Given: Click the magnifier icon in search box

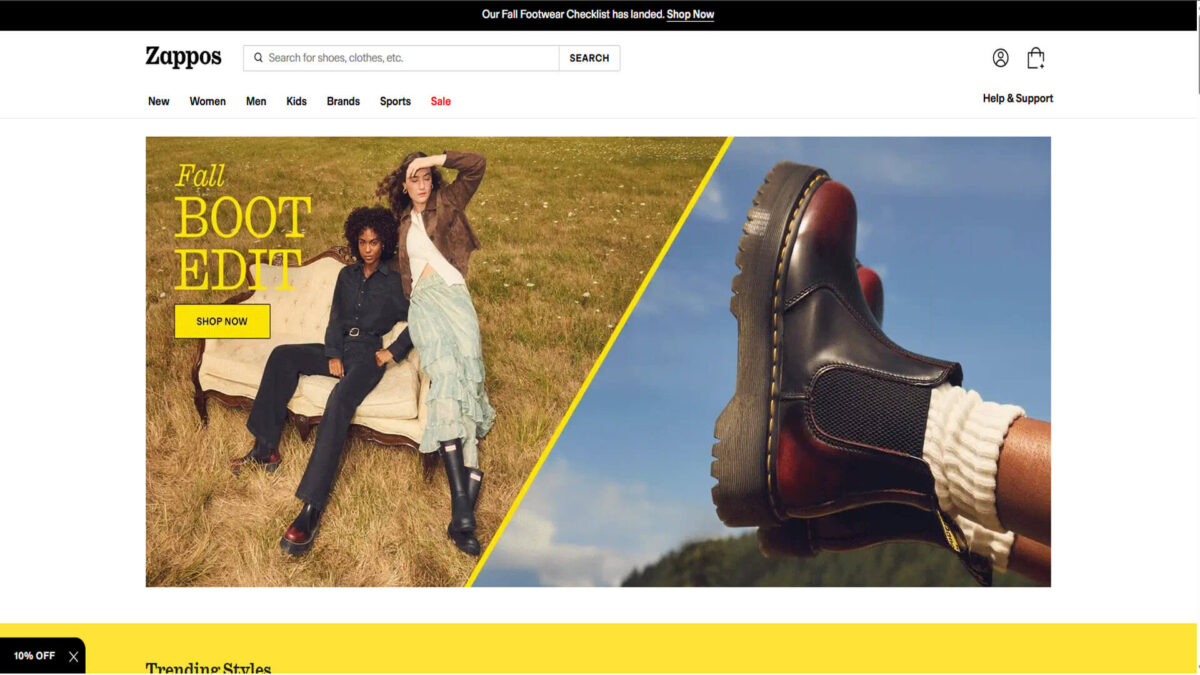Looking at the screenshot, I should pyautogui.click(x=258, y=58).
